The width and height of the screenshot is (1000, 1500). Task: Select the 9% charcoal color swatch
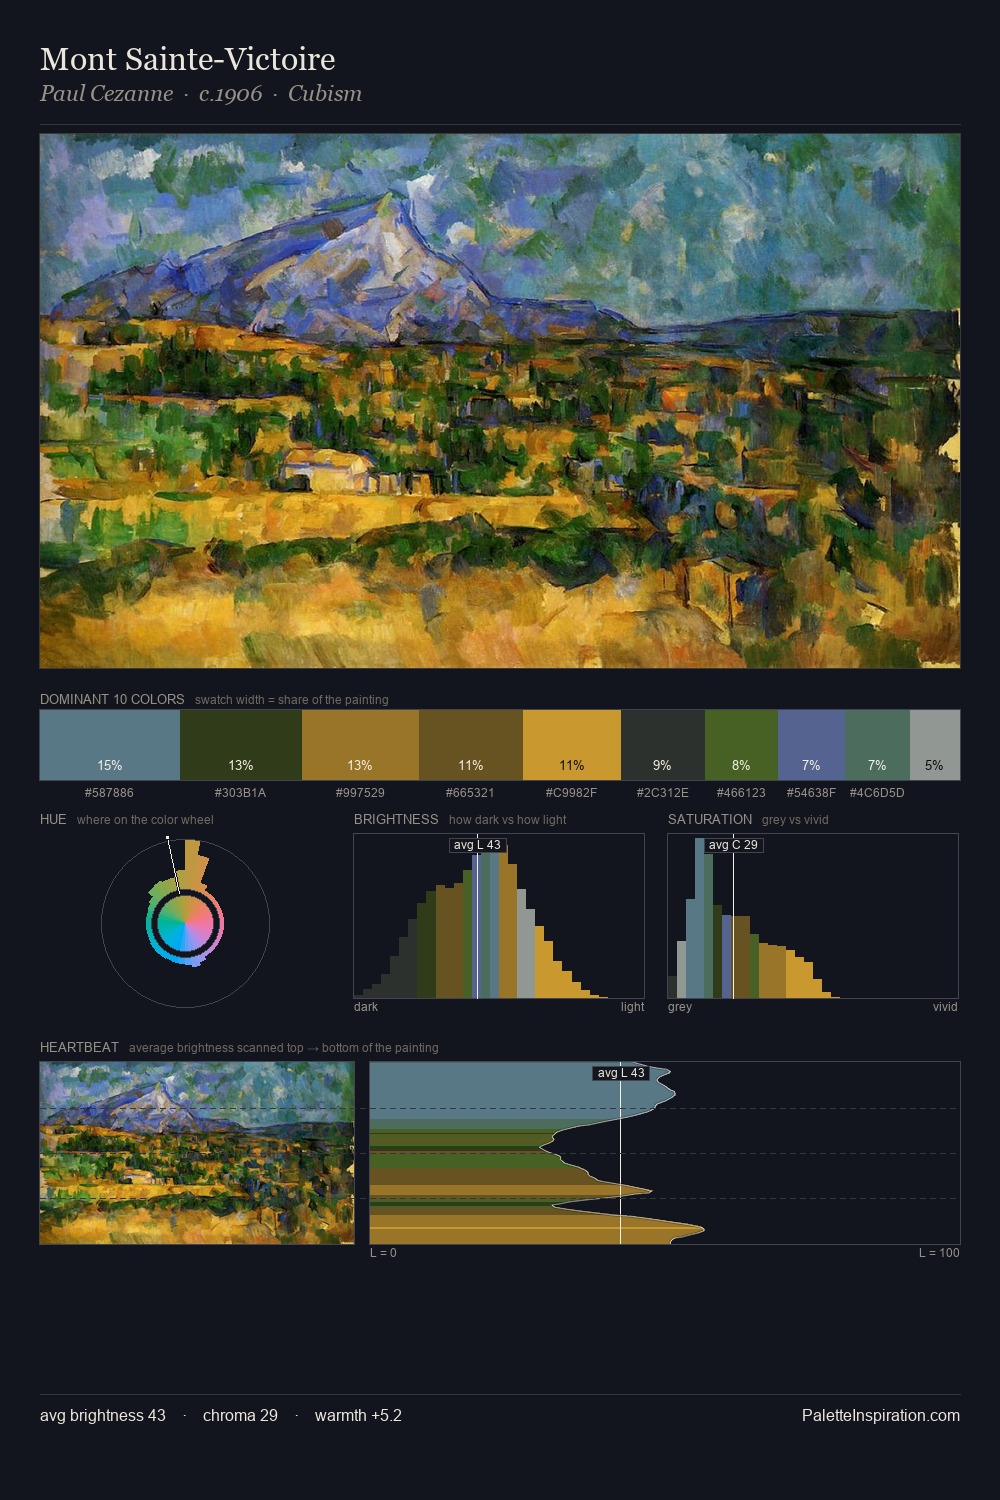pyautogui.click(x=663, y=745)
